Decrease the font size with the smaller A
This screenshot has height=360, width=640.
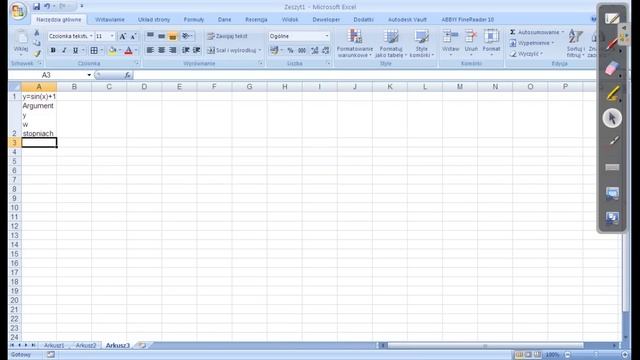pos(133,36)
